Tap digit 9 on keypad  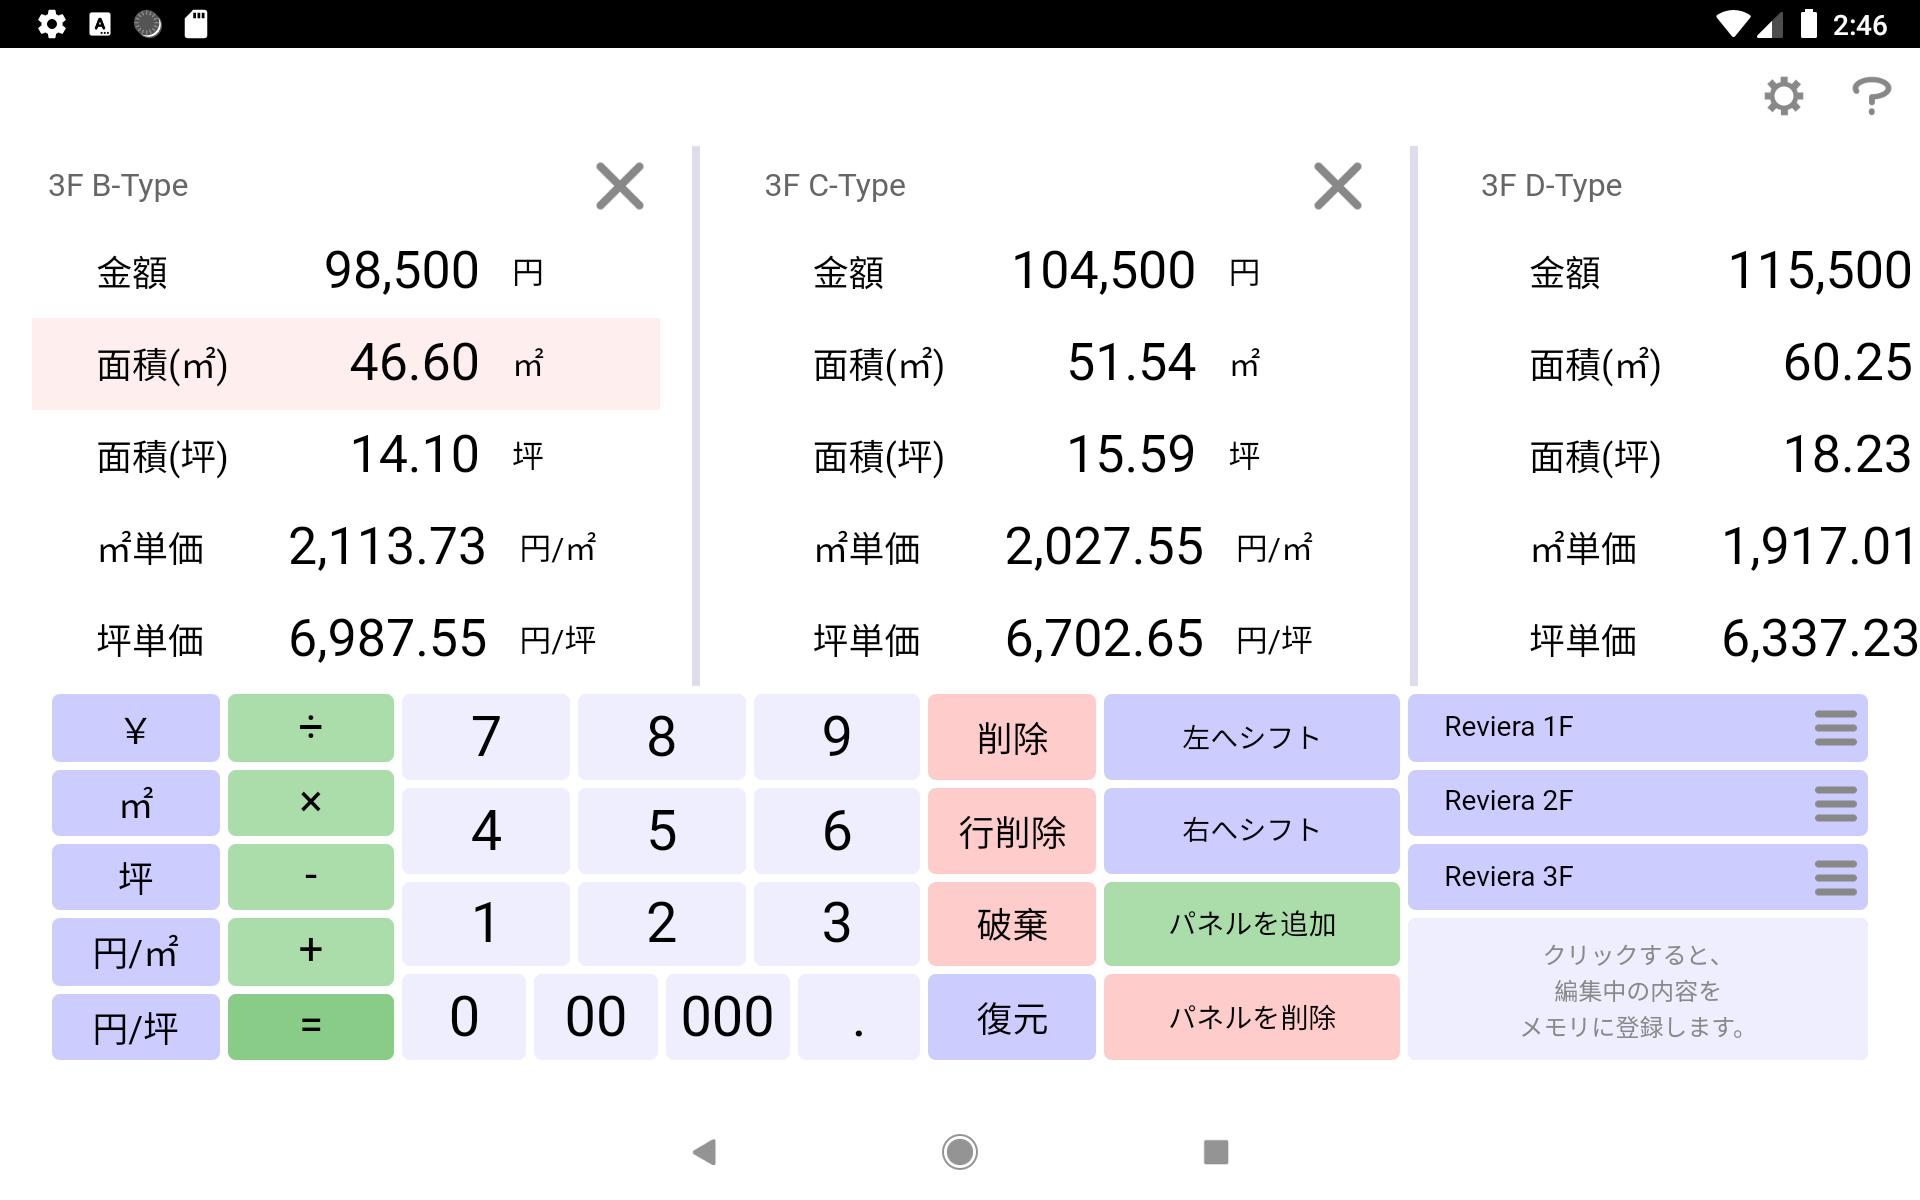837,737
